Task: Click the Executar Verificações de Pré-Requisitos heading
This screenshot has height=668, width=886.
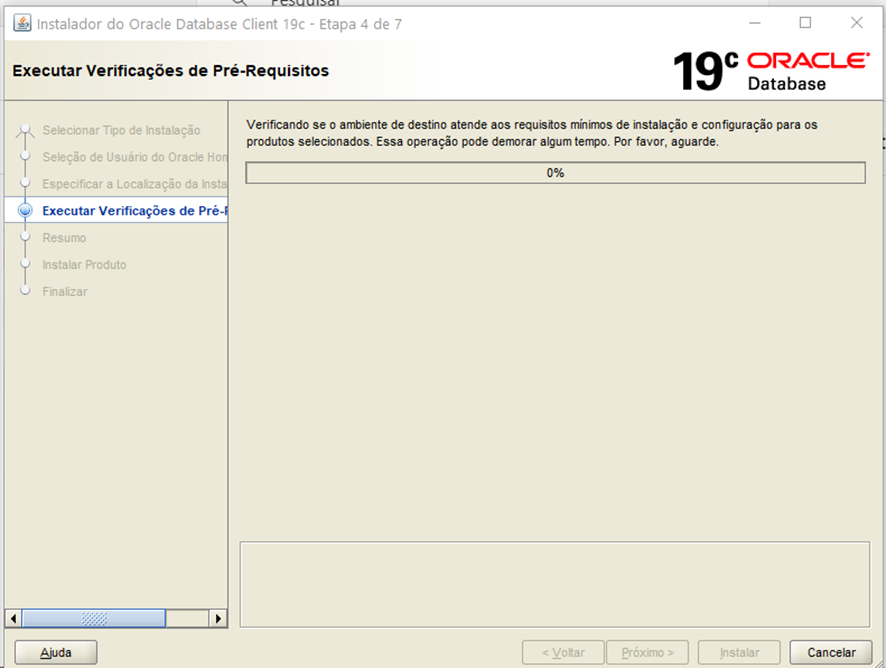Action: point(171,71)
